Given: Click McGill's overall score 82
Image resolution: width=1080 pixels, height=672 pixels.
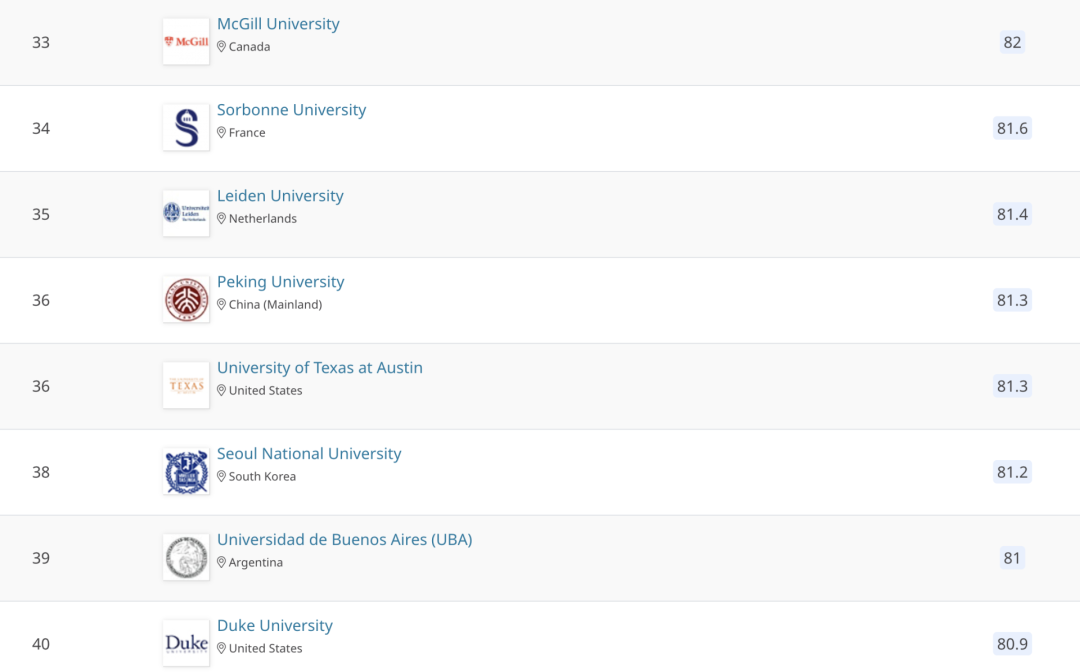Looking at the screenshot, I should click(x=1012, y=42).
